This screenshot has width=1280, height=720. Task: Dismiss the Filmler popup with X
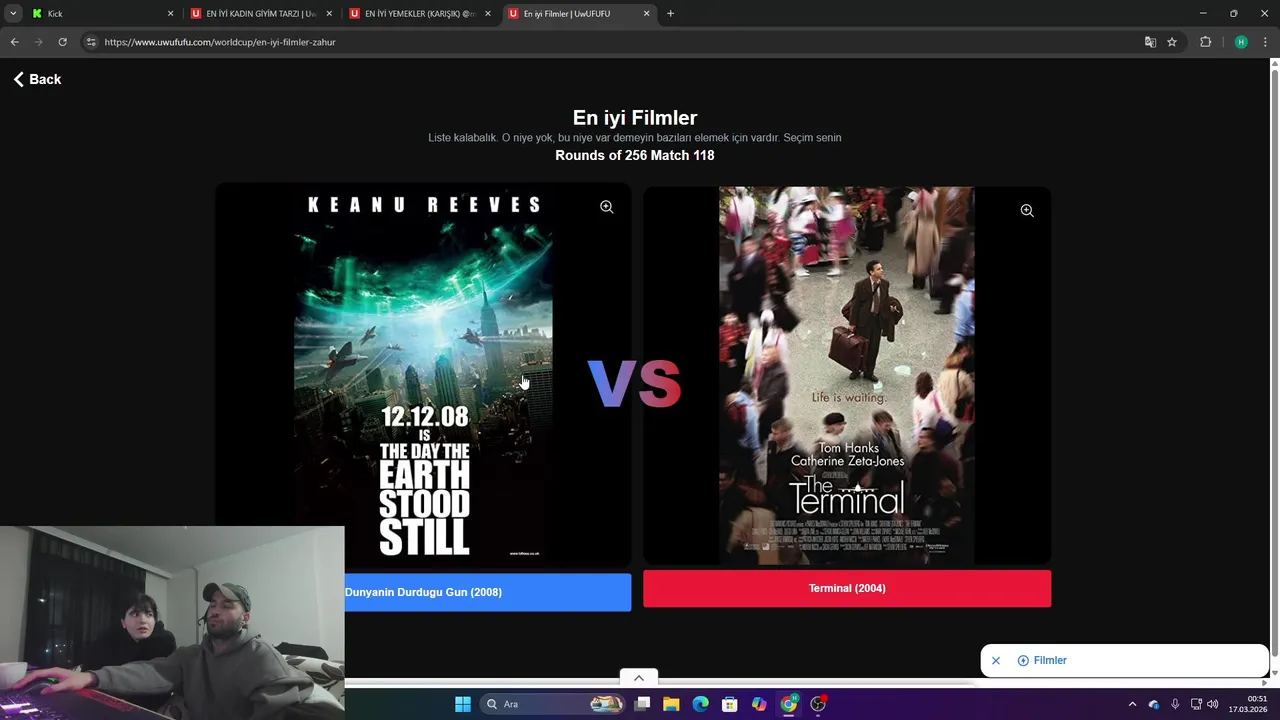coord(996,661)
